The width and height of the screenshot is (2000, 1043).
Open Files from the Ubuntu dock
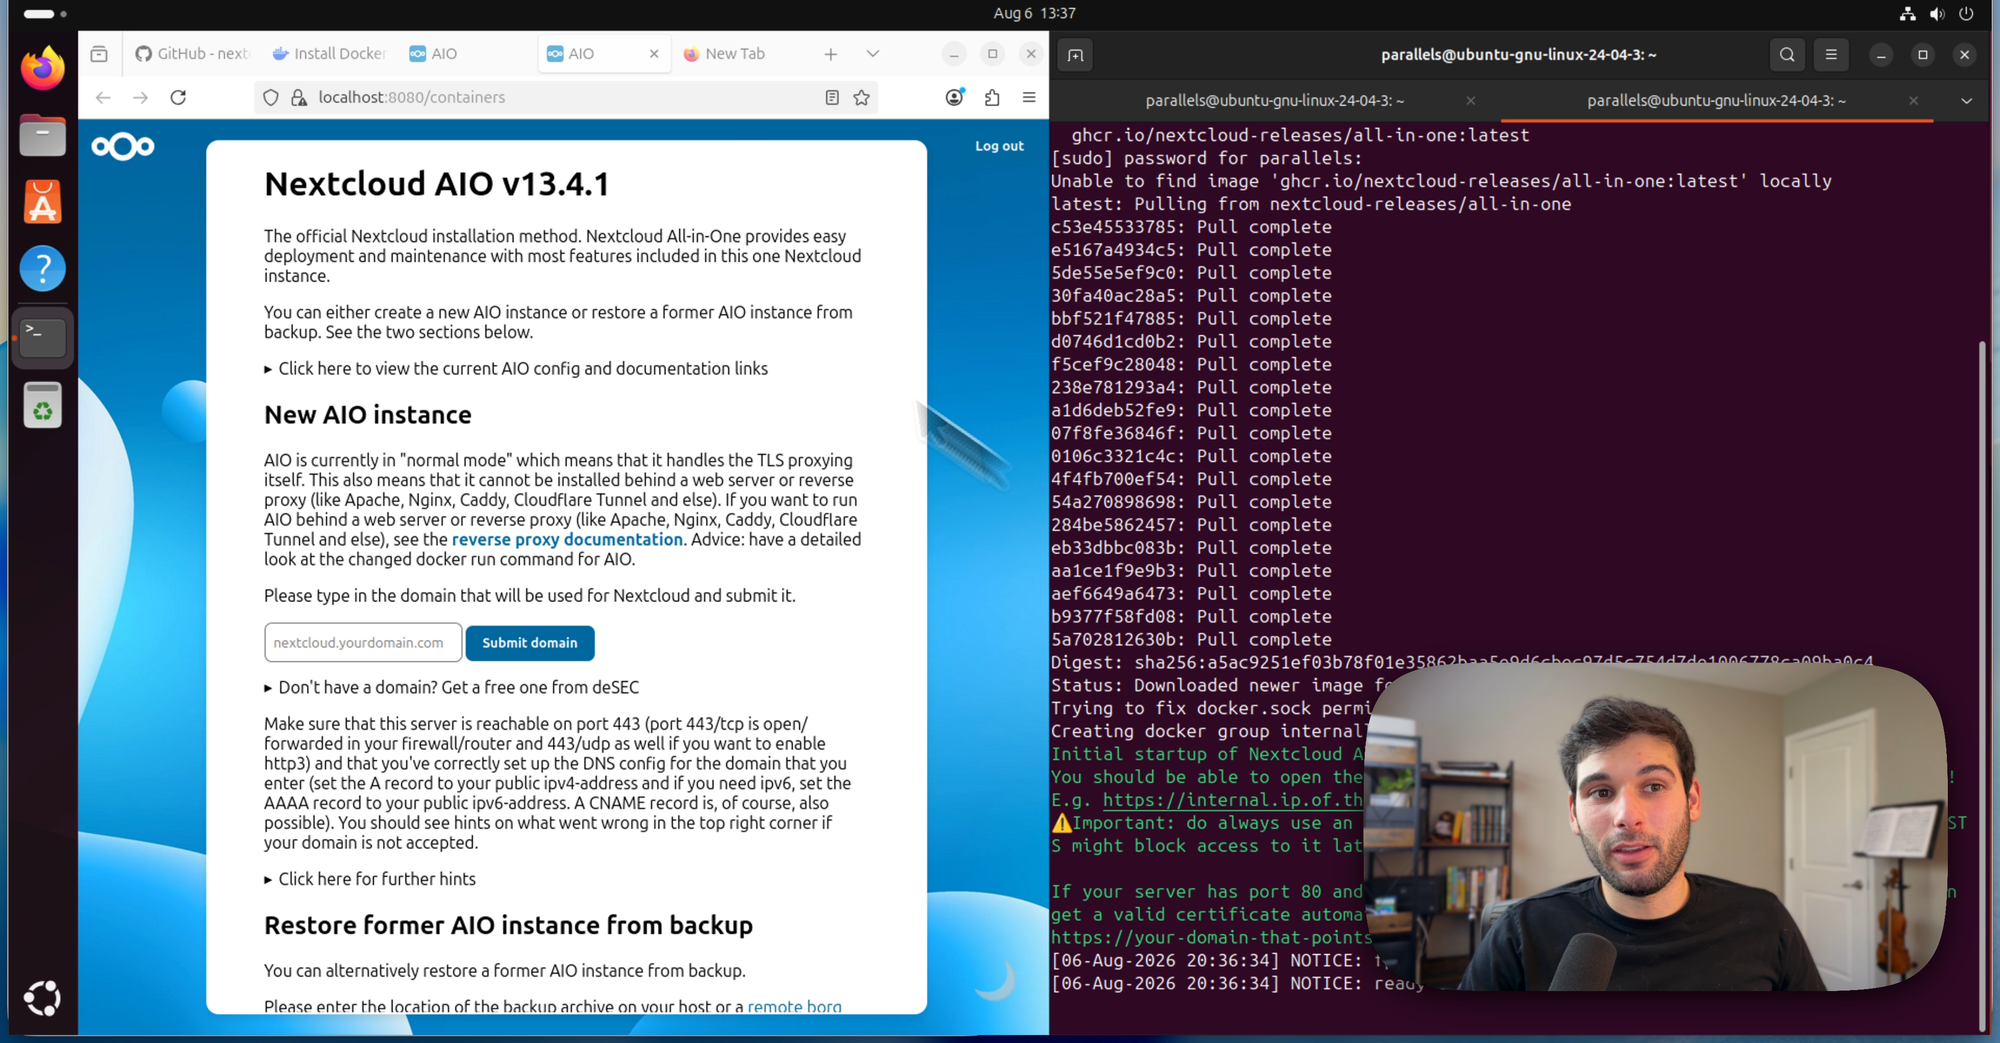42,135
